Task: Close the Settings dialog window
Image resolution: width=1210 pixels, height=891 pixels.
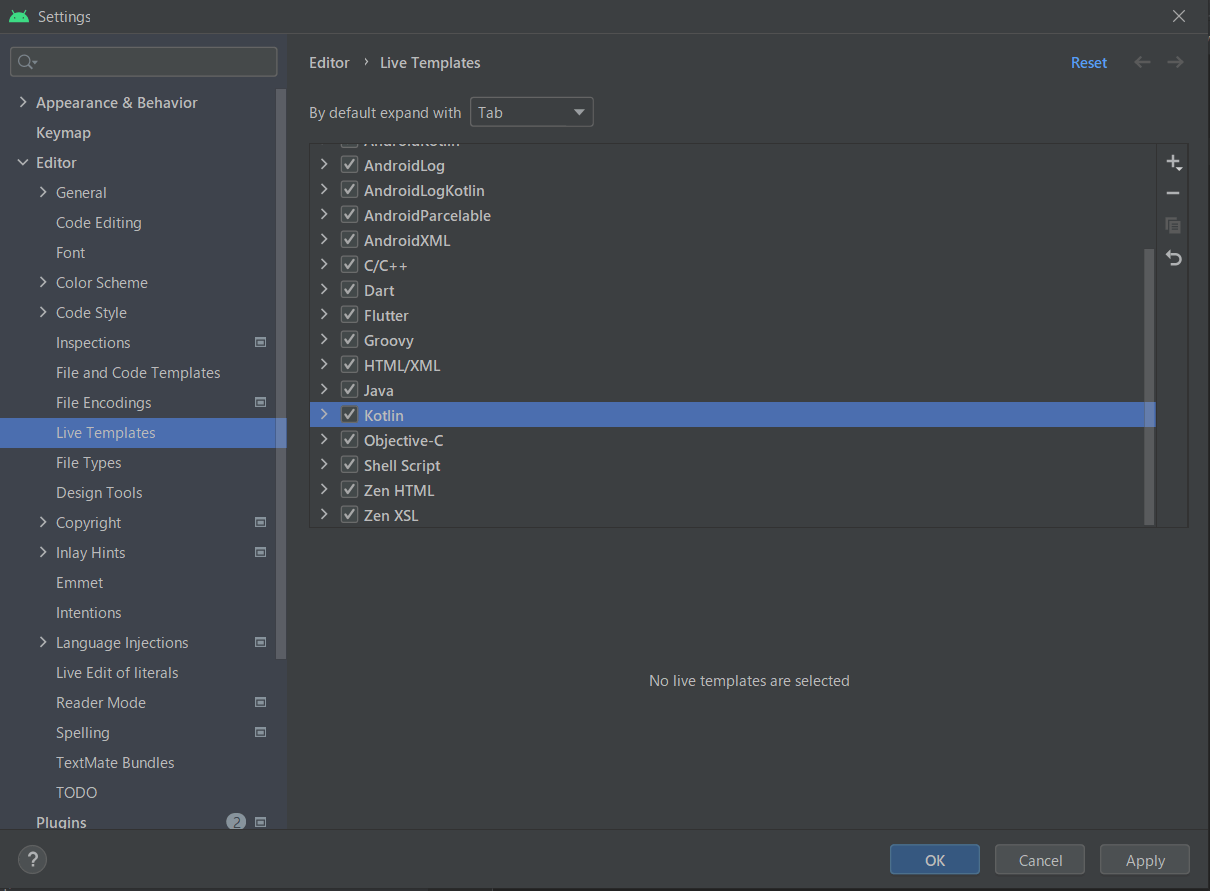Action: 1179,16
